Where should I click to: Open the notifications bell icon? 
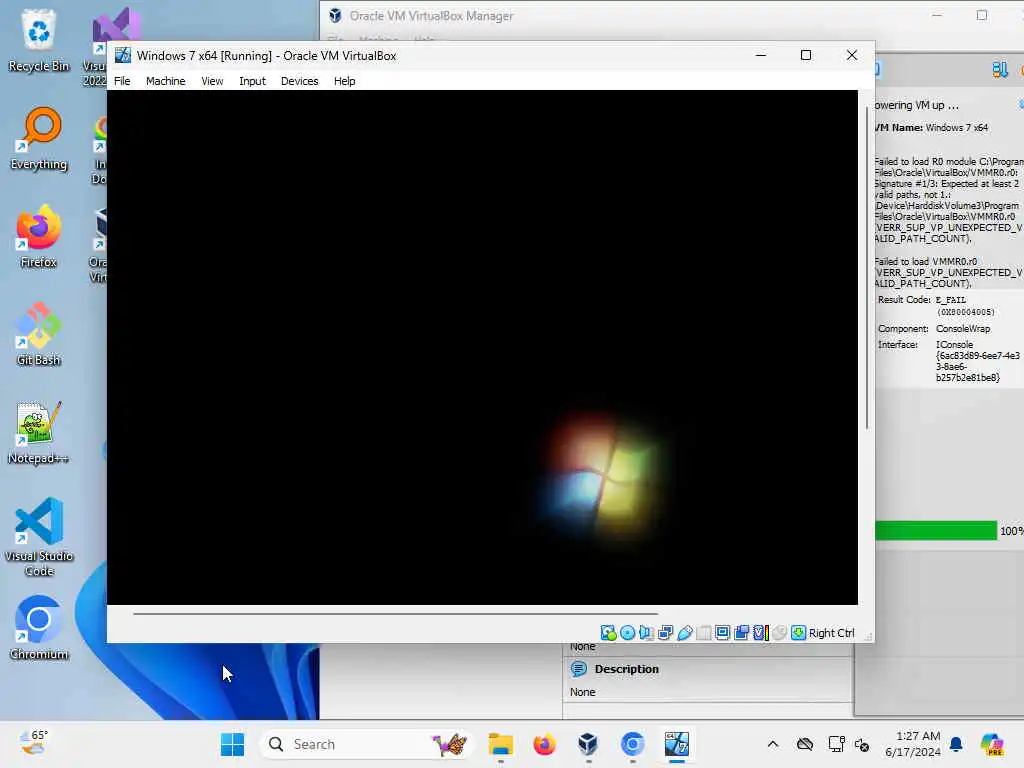tap(956, 744)
